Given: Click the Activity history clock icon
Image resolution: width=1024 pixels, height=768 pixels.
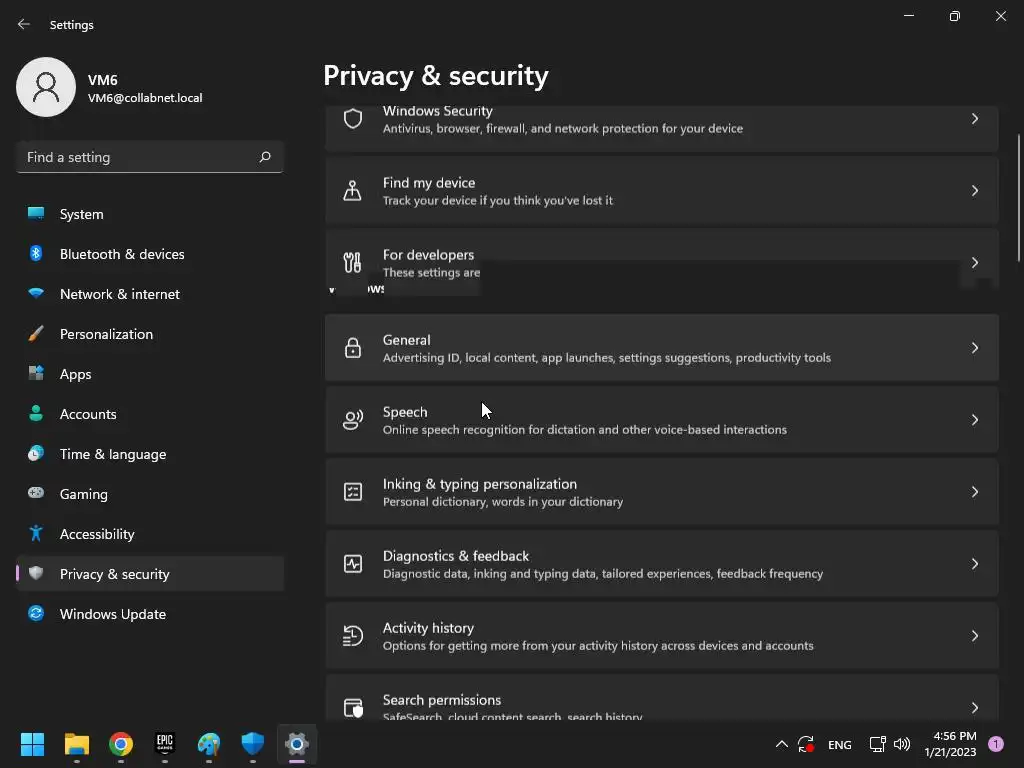Looking at the screenshot, I should coord(353,635).
